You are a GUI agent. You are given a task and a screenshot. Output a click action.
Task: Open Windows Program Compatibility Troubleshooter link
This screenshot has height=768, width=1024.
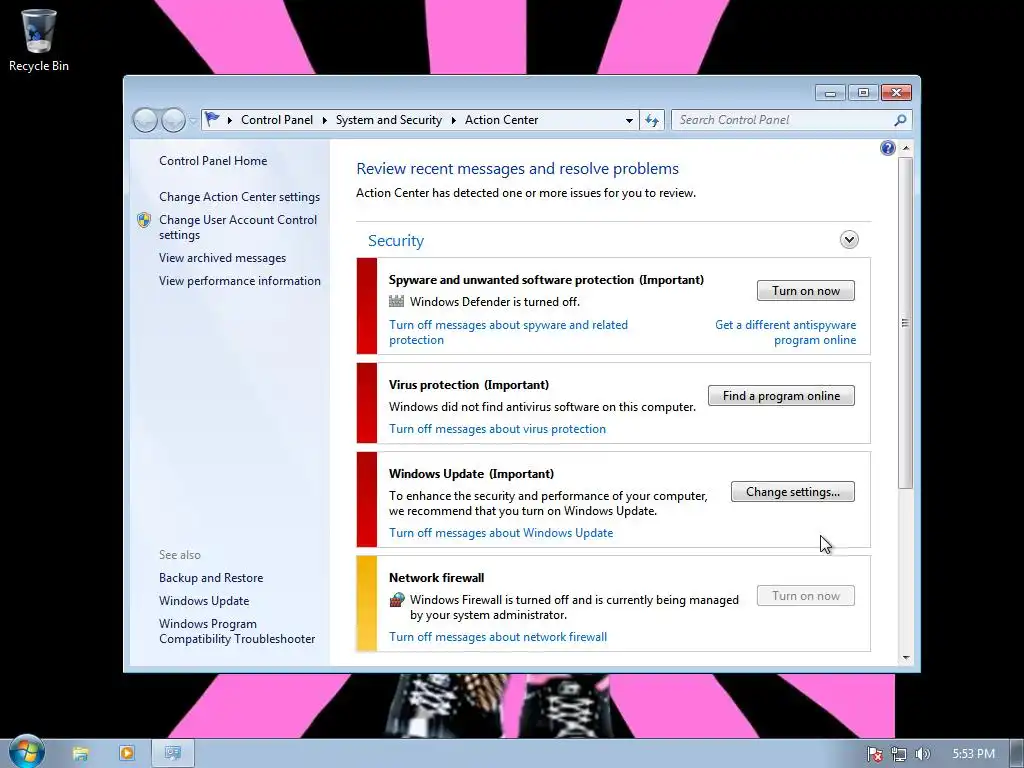point(236,632)
